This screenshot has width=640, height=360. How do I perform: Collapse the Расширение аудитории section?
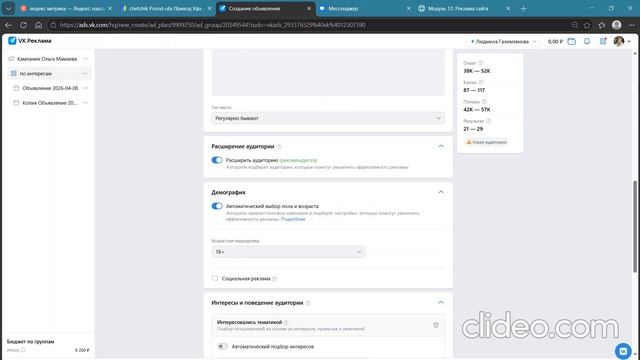(x=440, y=146)
